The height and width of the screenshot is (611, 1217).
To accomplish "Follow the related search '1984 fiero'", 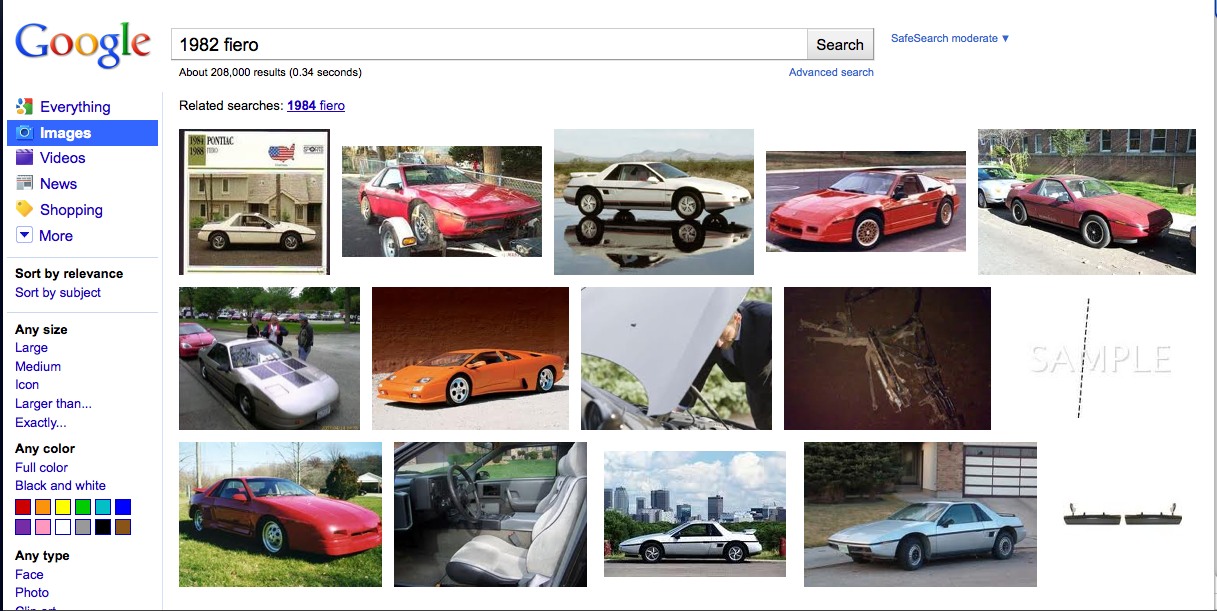I will click(x=316, y=105).
